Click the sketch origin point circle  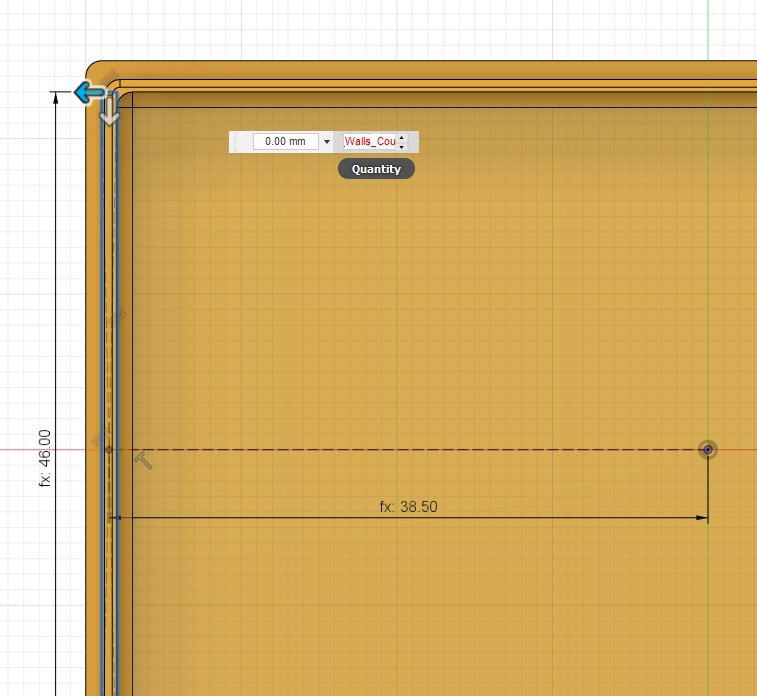pos(708,450)
